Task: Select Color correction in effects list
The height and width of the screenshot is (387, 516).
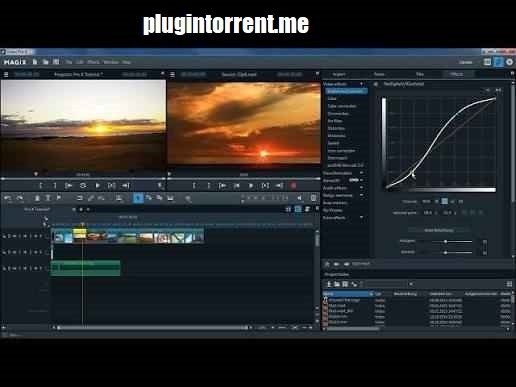Action: coord(342,106)
